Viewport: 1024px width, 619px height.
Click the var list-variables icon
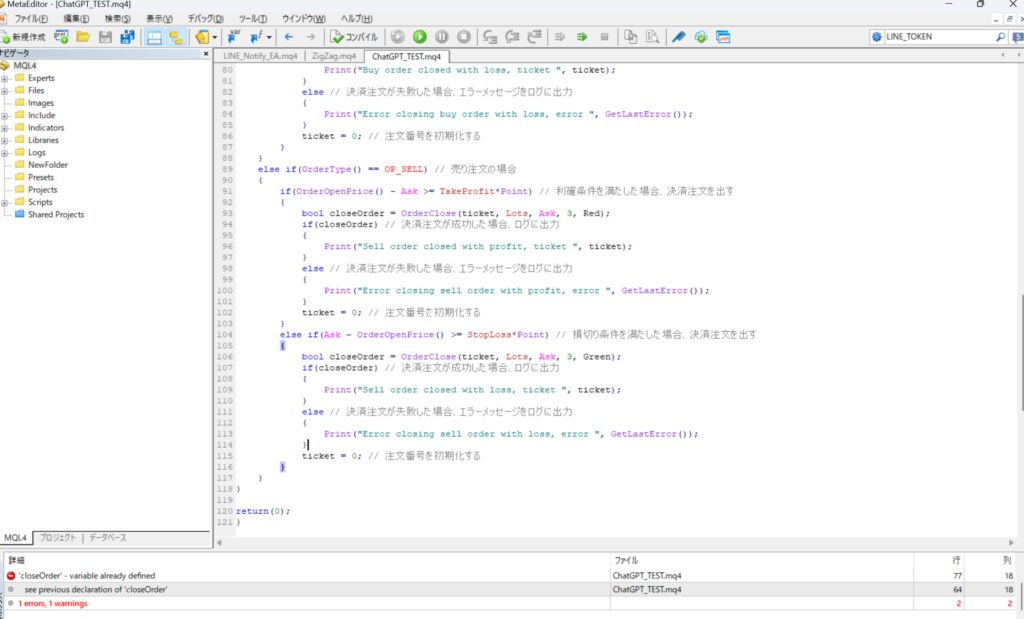tap(233, 37)
